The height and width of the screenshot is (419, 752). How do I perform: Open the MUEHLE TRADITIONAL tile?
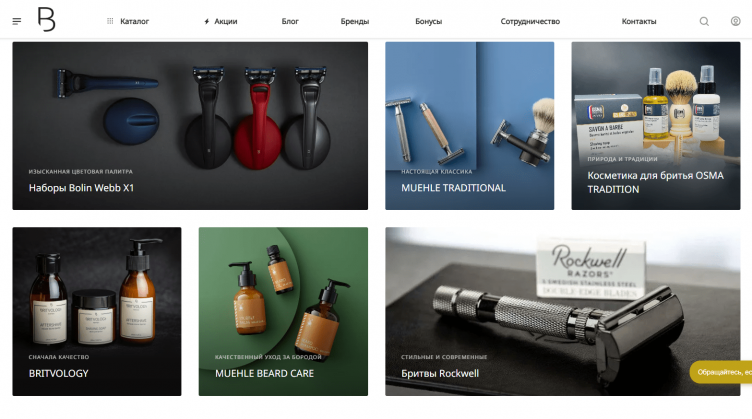click(x=470, y=126)
